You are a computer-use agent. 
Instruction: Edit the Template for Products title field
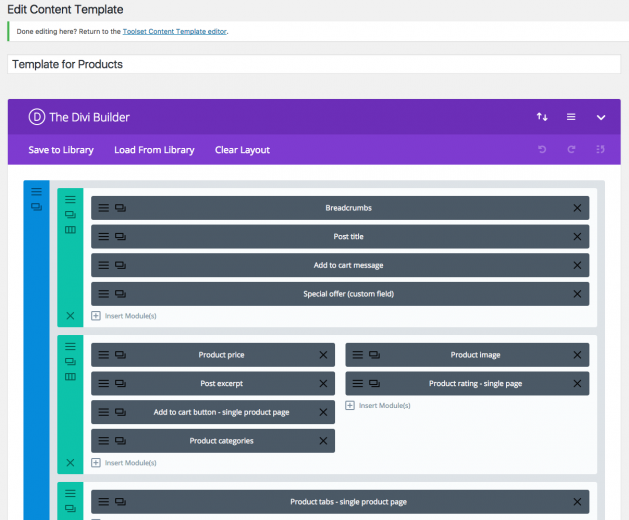tap(314, 64)
